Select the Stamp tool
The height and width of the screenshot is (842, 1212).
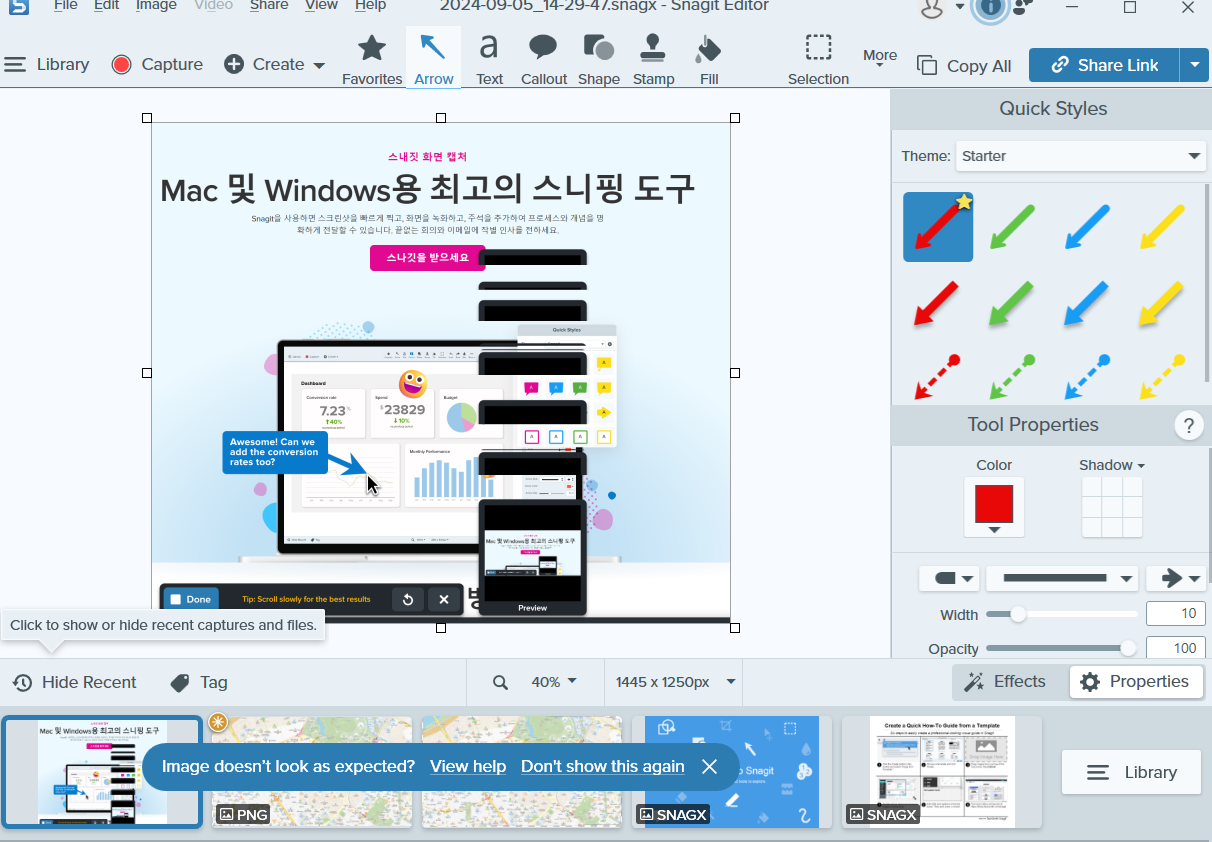(x=654, y=58)
